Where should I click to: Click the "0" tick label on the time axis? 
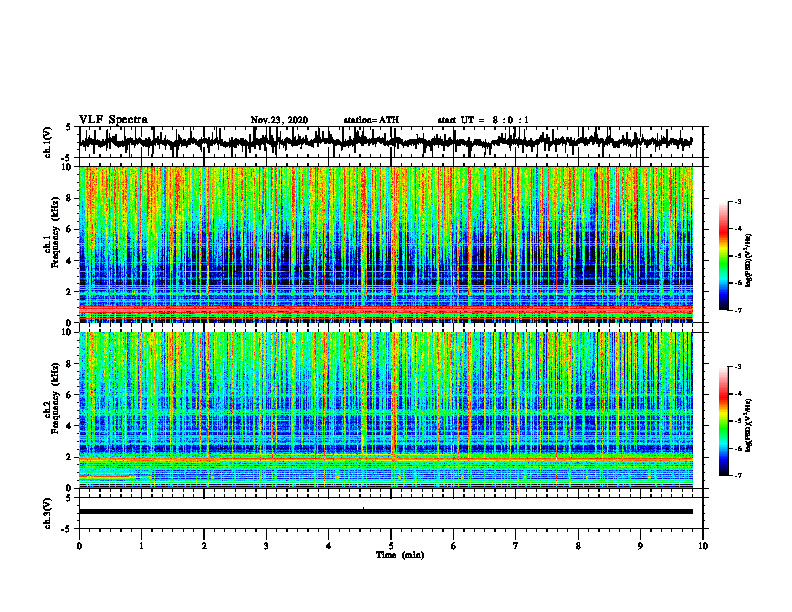click(x=79, y=546)
